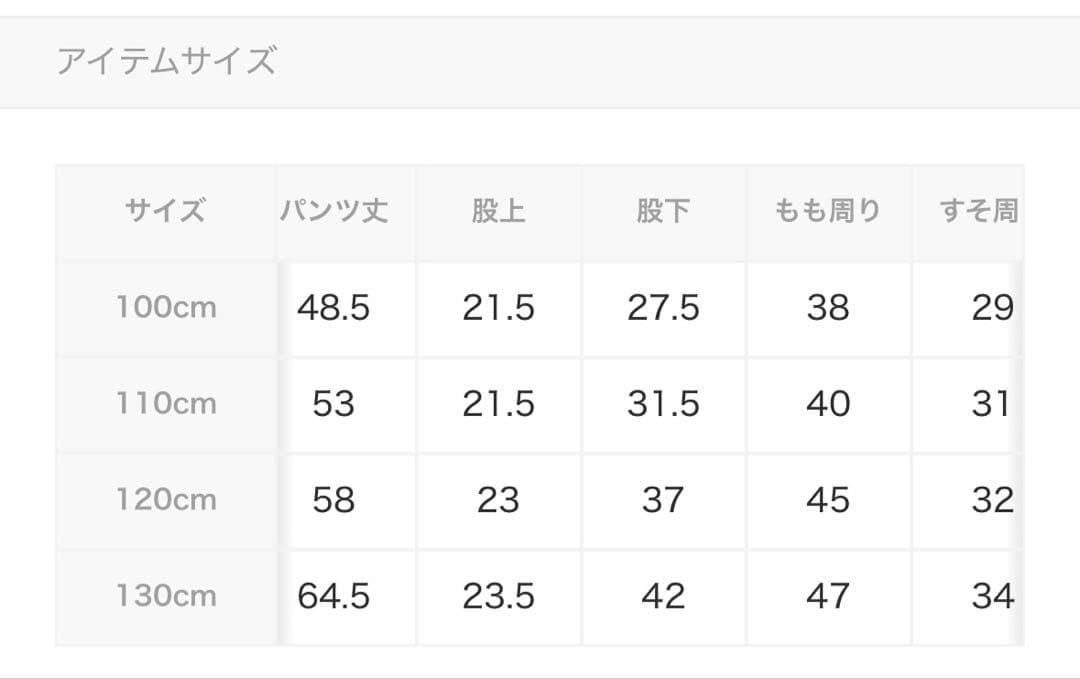The image size is (1080, 679).
Task: Select the サイズ column header
Action: coord(165,211)
